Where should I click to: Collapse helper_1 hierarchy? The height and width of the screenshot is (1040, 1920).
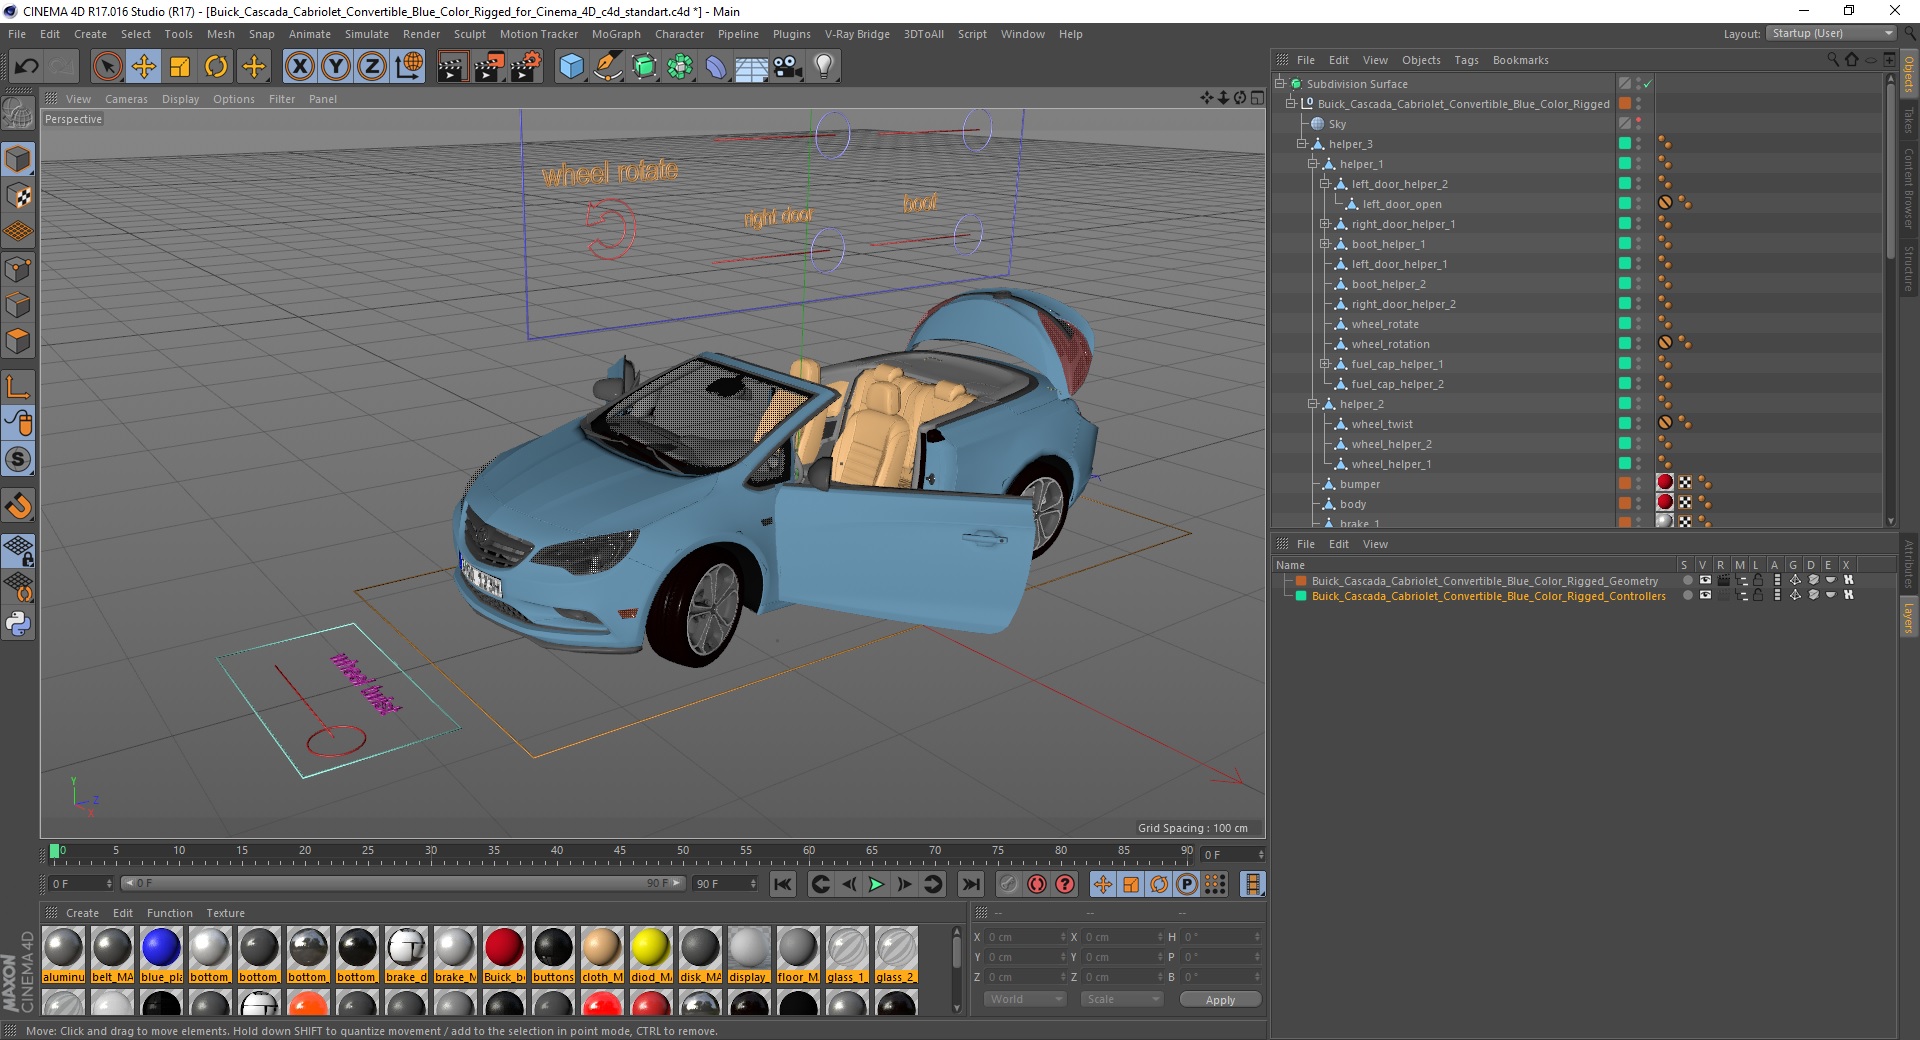pyautogui.click(x=1313, y=164)
